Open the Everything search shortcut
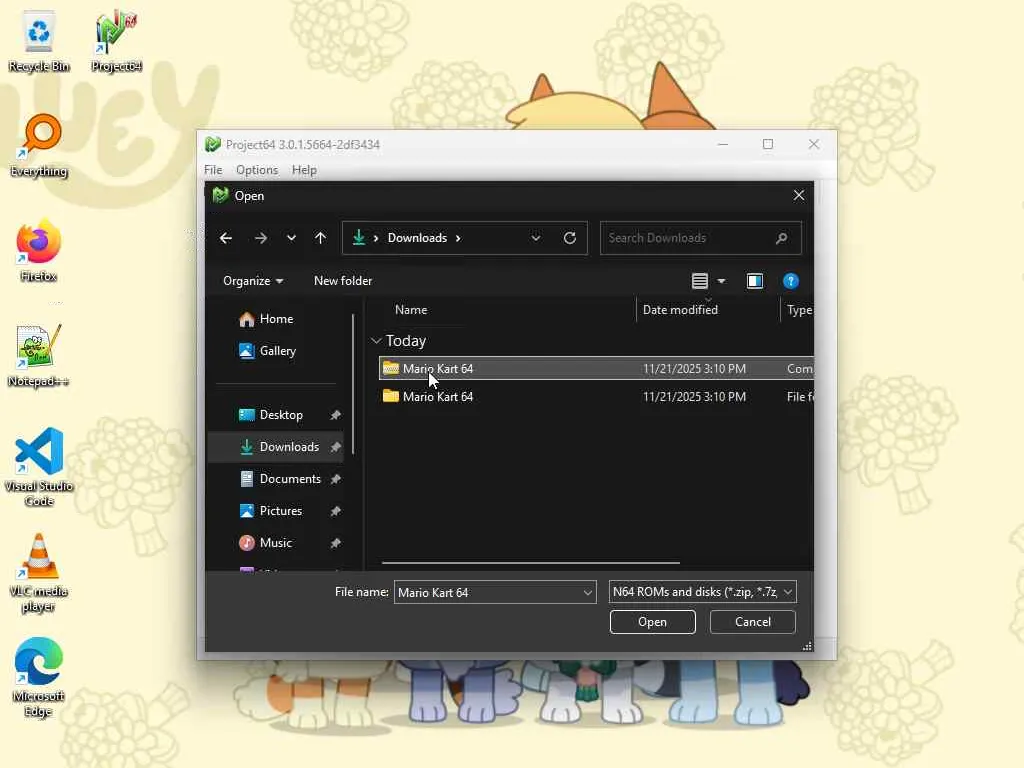 (39, 145)
